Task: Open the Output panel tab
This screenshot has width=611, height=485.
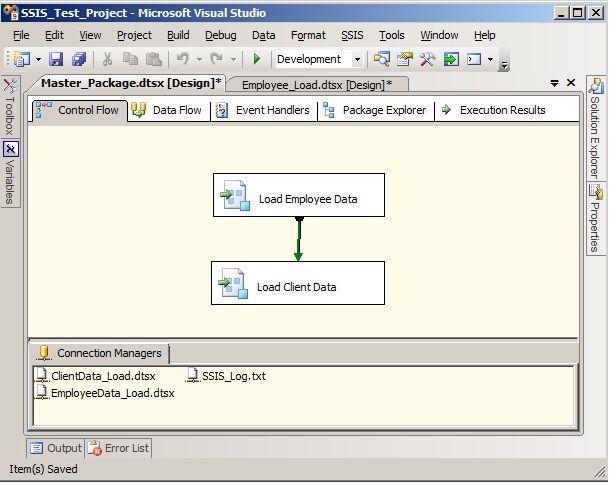Action: coord(56,449)
